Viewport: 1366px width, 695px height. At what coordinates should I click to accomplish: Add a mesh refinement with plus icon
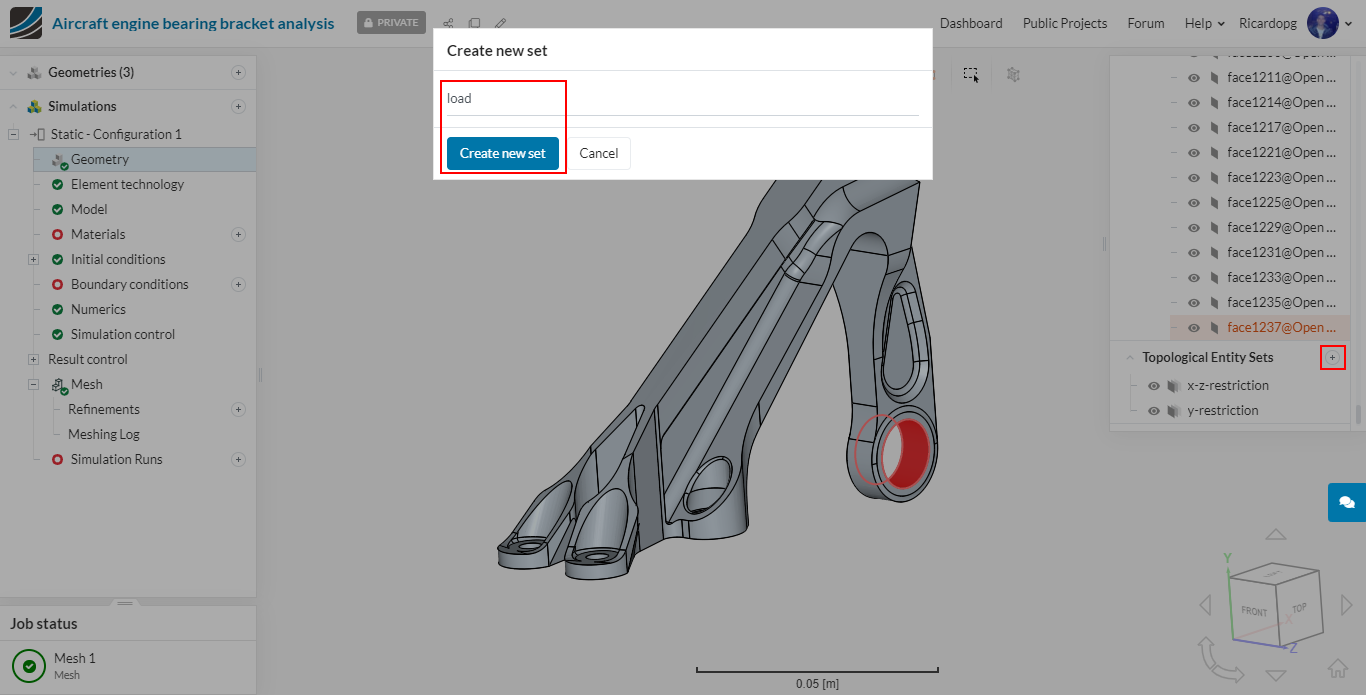point(238,409)
